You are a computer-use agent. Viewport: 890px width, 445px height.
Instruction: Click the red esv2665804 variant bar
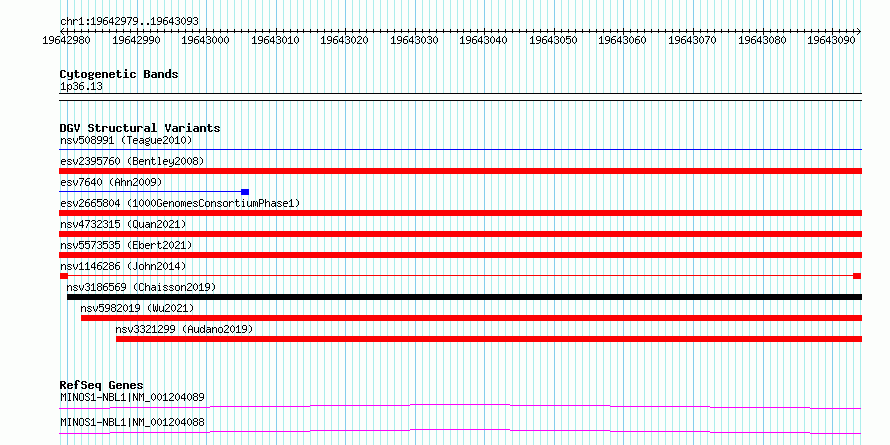(x=460, y=213)
